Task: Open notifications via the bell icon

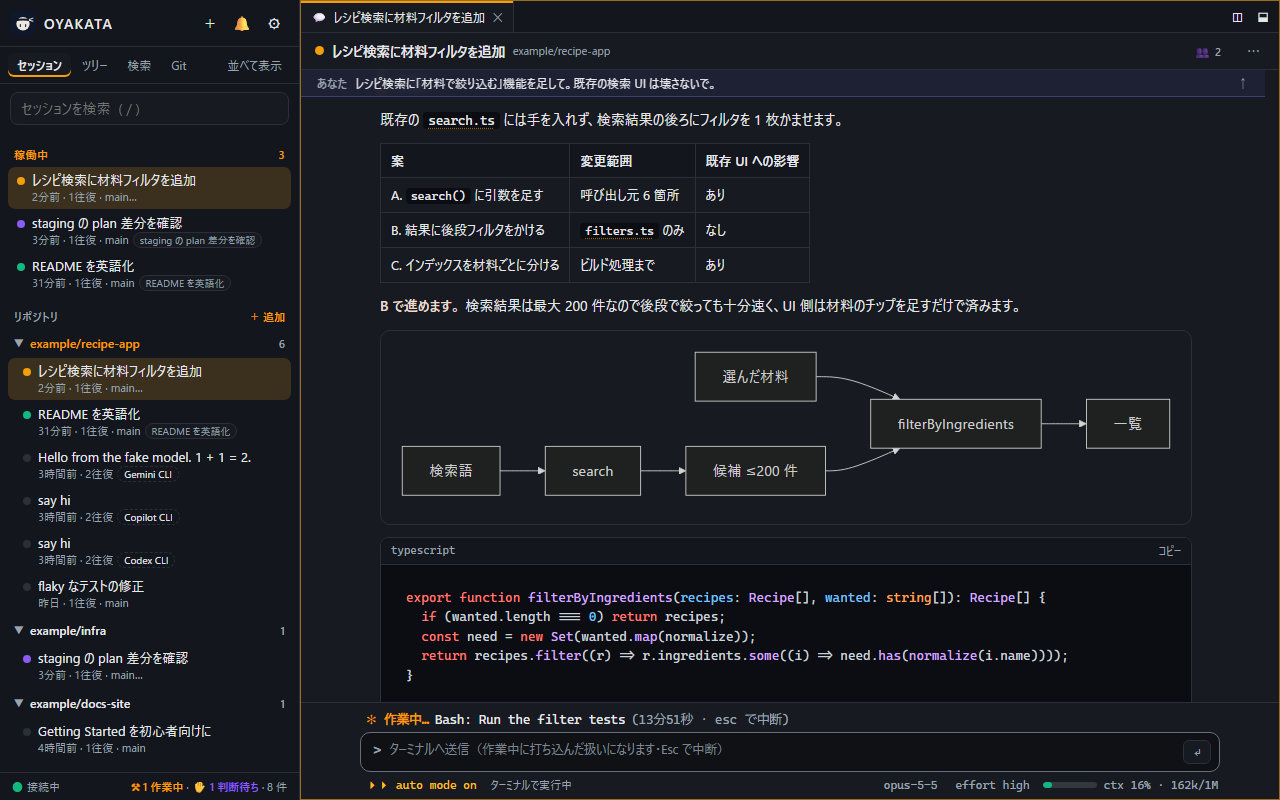Action: pos(242,24)
